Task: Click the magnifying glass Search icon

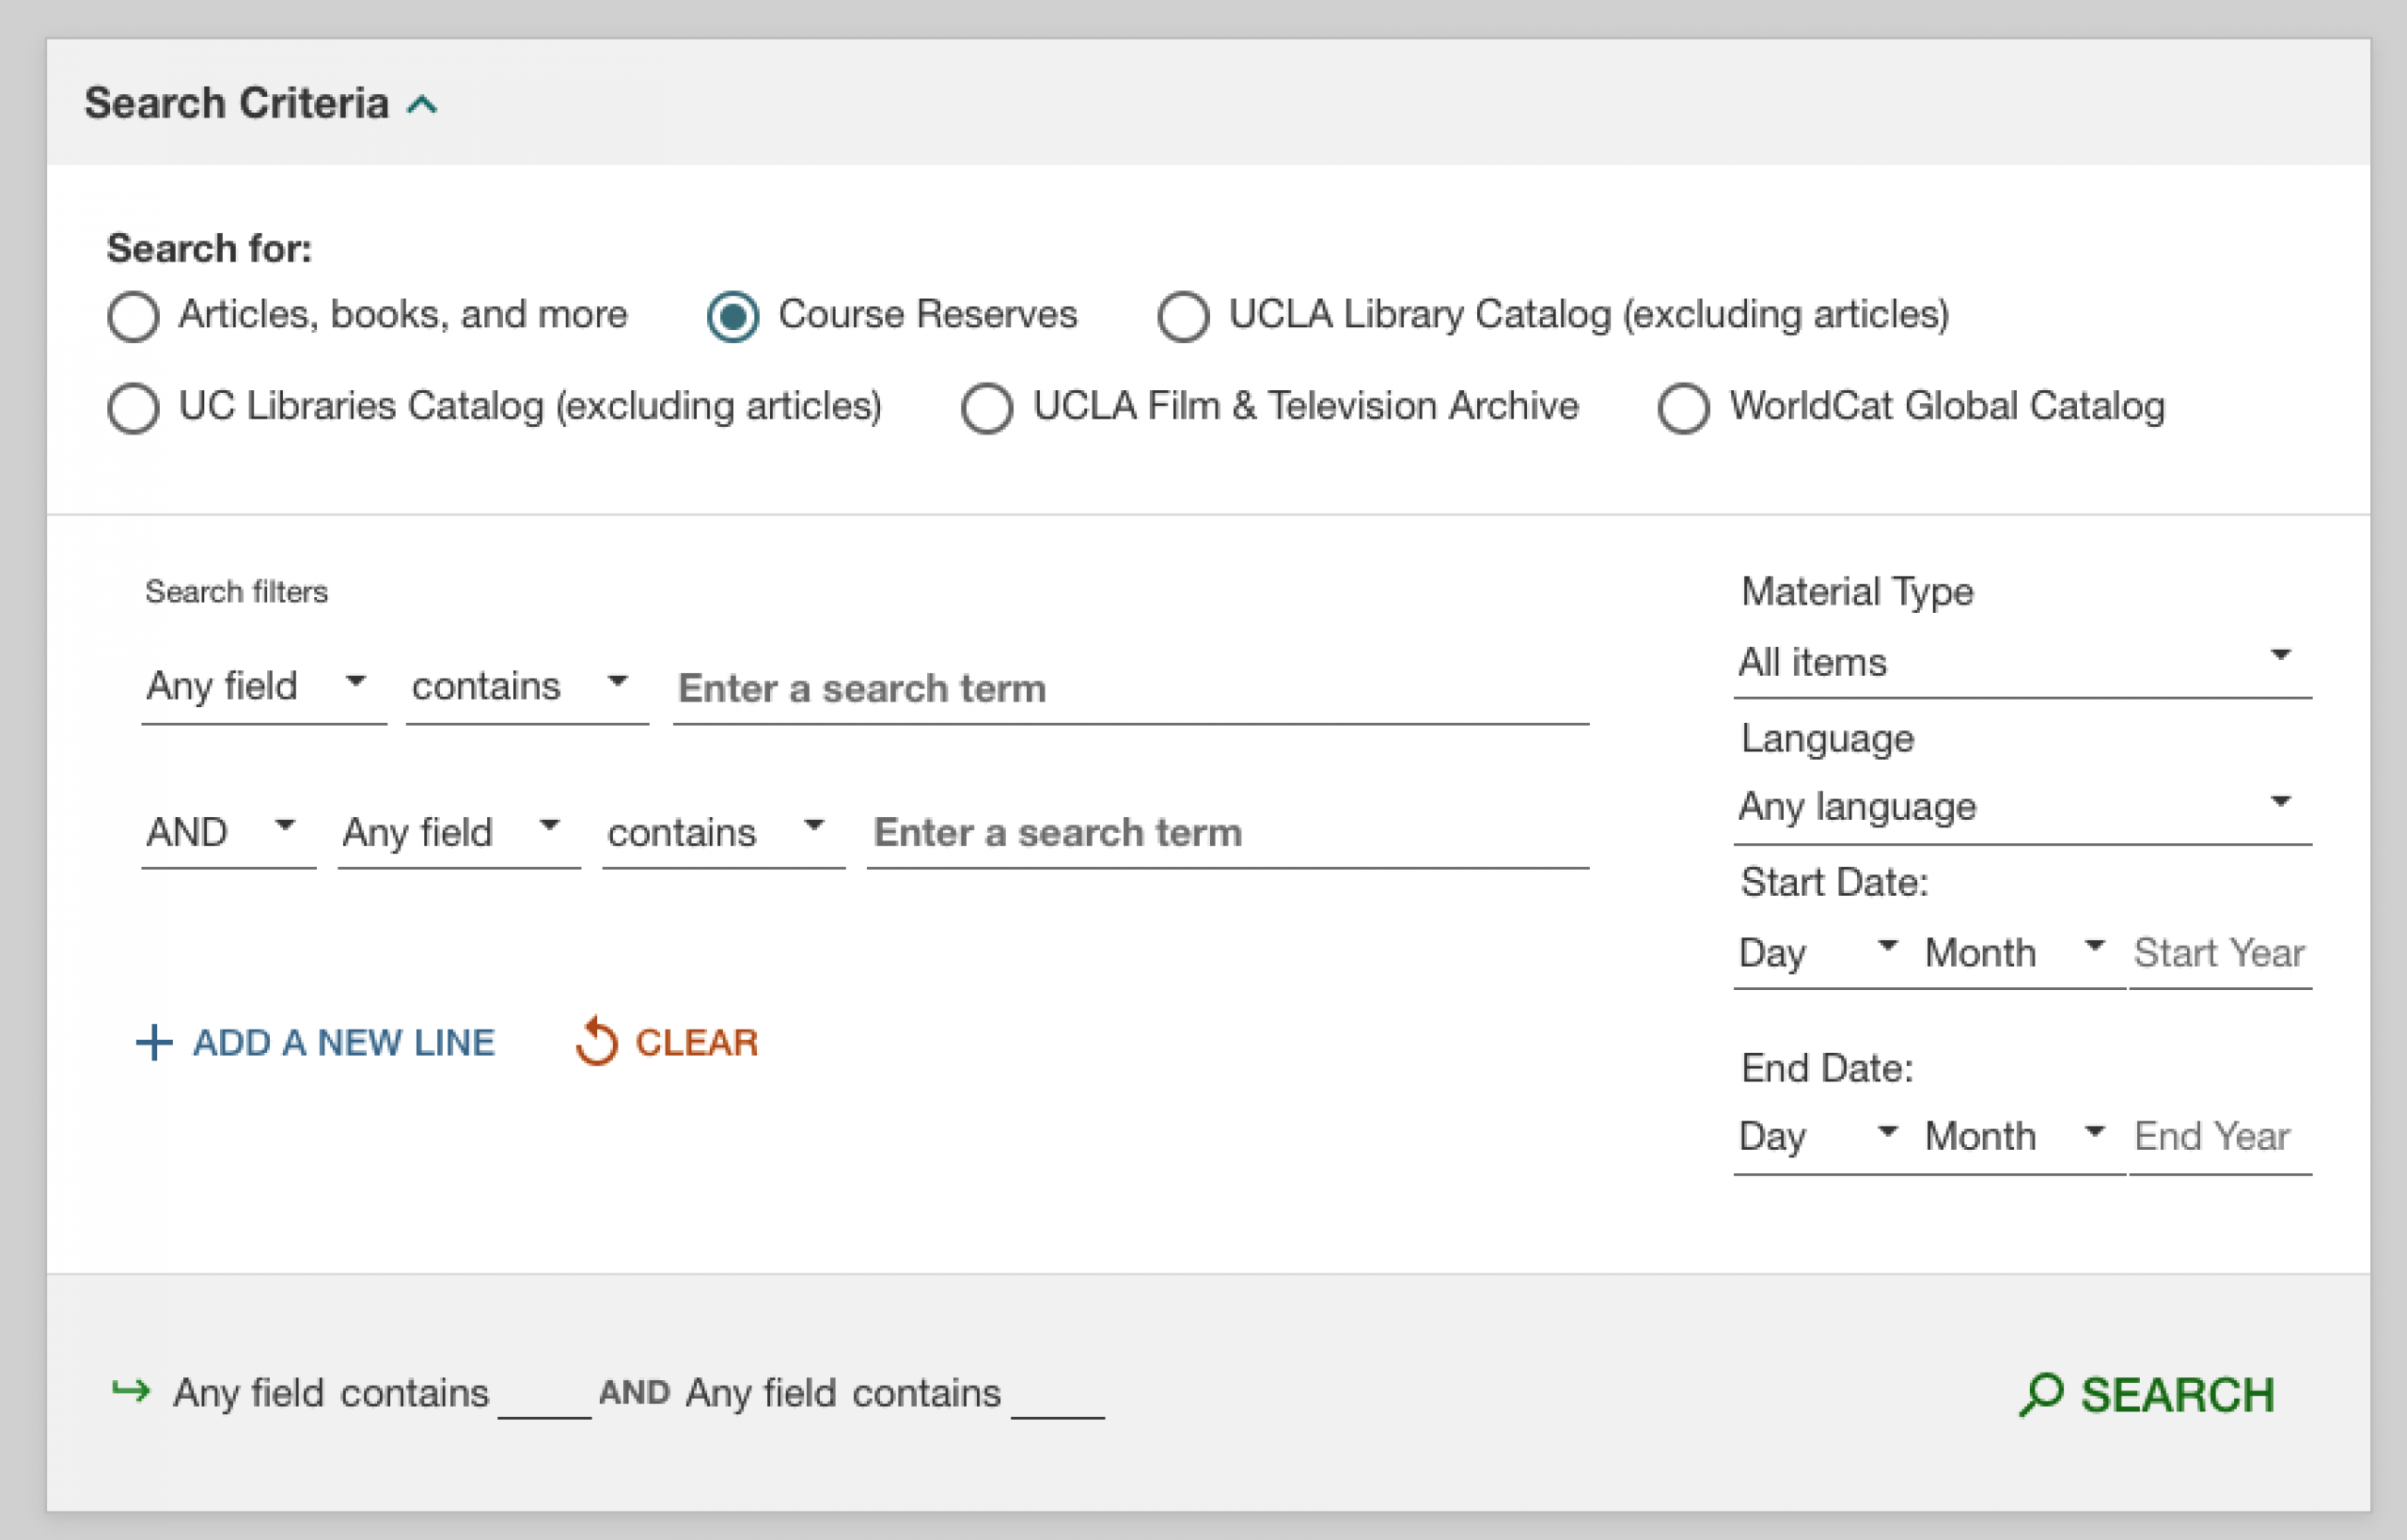Action: pyautogui.click(x=2041, y=1394)
